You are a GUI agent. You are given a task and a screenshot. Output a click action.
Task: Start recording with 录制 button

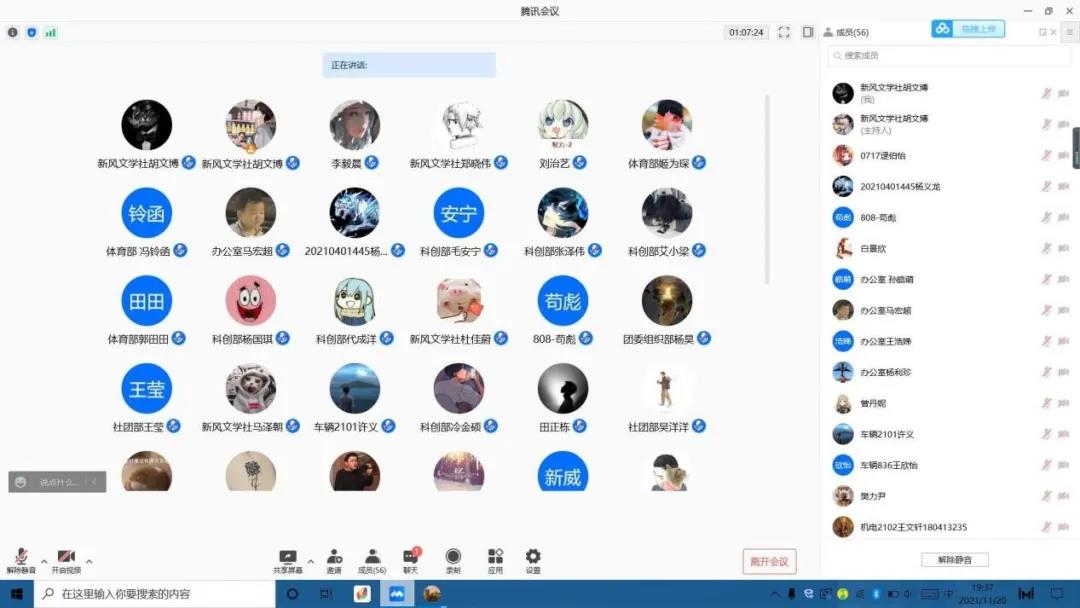point(453,560)
